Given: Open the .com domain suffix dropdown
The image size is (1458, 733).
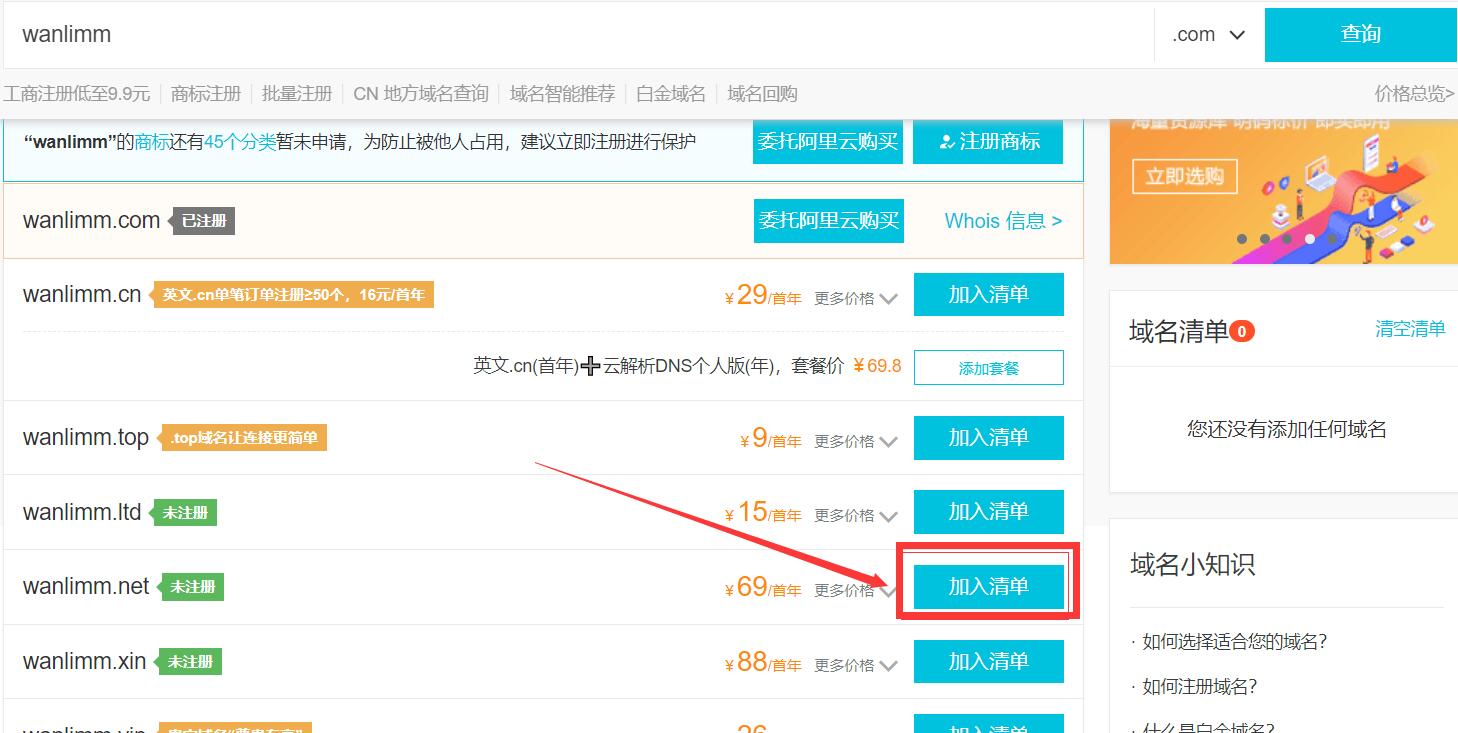Looking at the screenshot, I should (1209, 33).
